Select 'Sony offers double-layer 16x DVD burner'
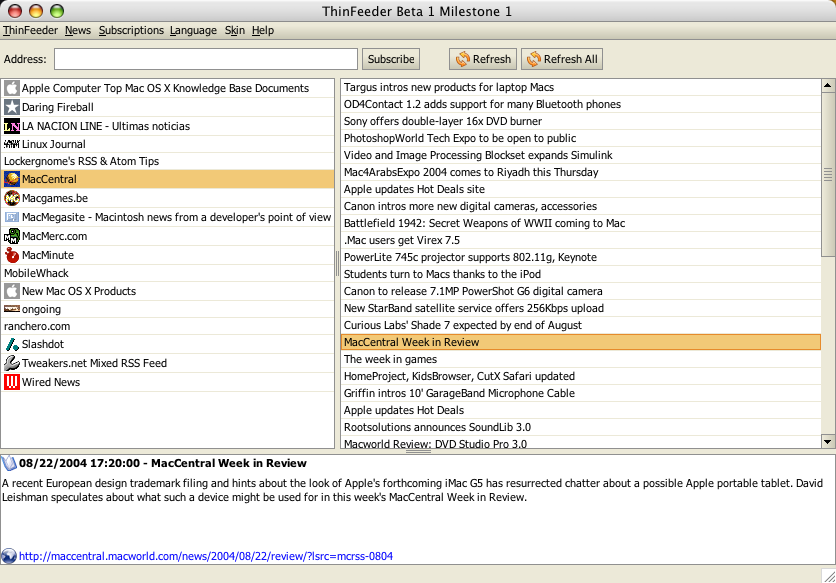This screenshot has height=583, width=836. 581,122
